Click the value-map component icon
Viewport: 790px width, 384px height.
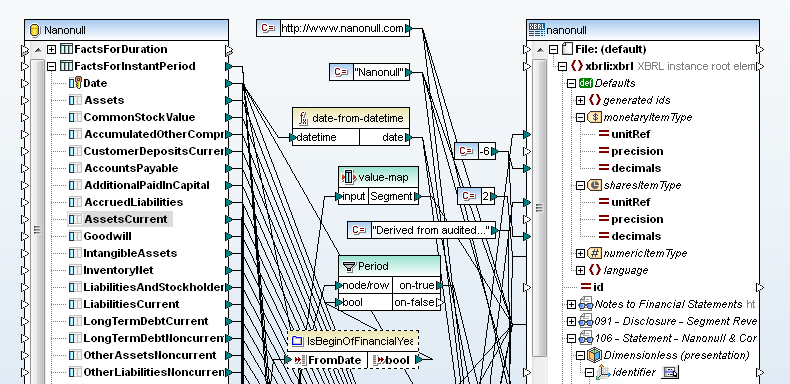[349, 177]
